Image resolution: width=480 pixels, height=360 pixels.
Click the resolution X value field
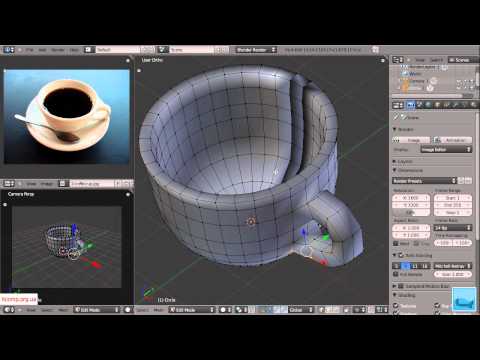(x=411, y=198)
